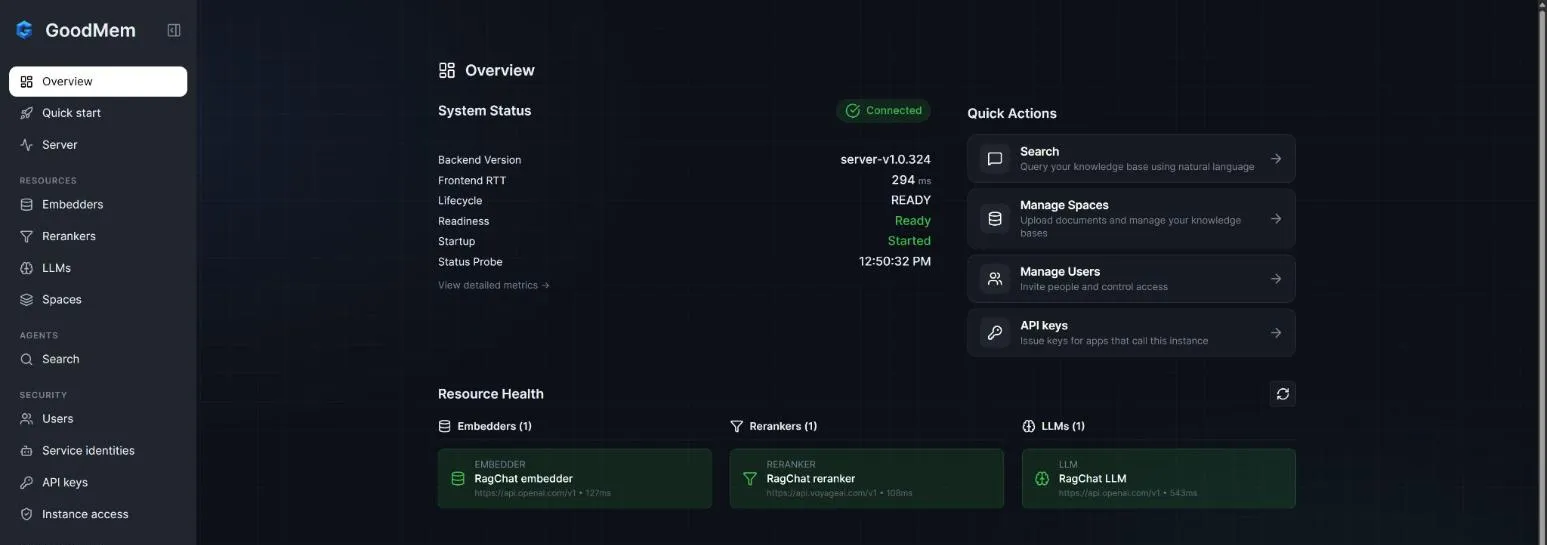The height and width of the screenshot is (545, 1547).
Task: Open the Manage Spaces quick action
Action: point(1131,218)
